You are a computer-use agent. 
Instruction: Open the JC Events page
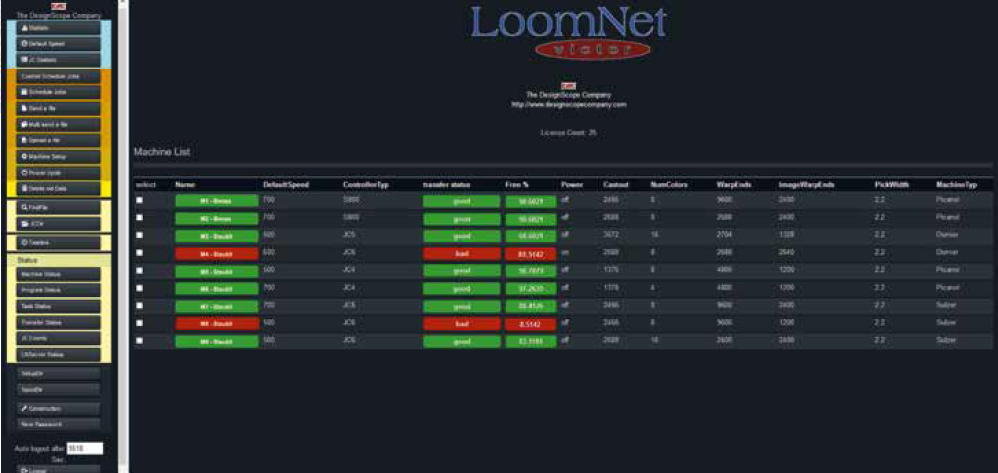point(59,339)
